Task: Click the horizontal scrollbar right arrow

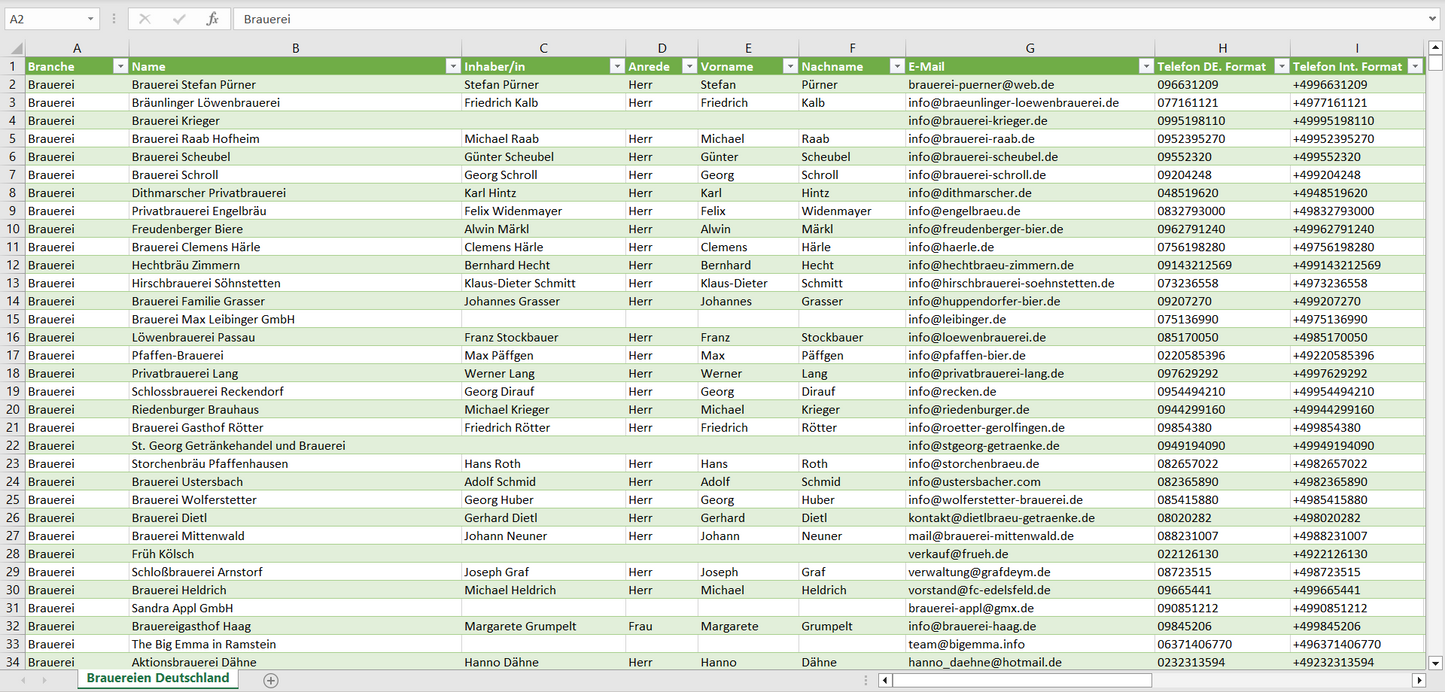Action: click(1418, 680)
